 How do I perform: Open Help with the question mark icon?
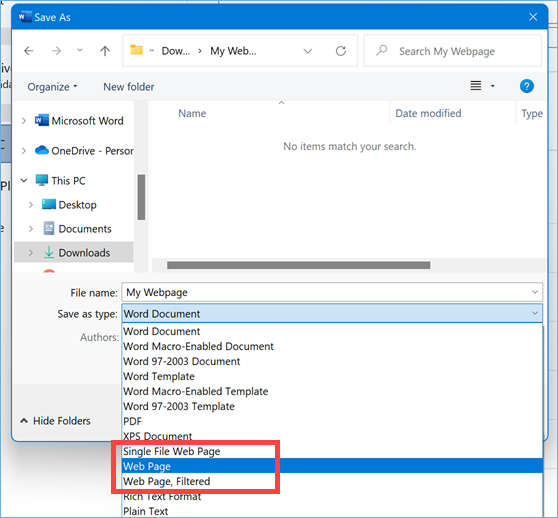[527, 86]
